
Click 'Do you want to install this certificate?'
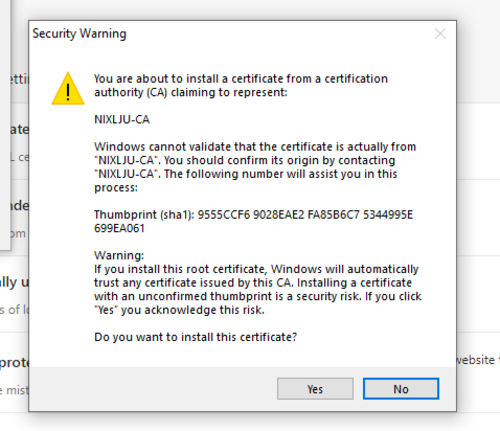195,337
